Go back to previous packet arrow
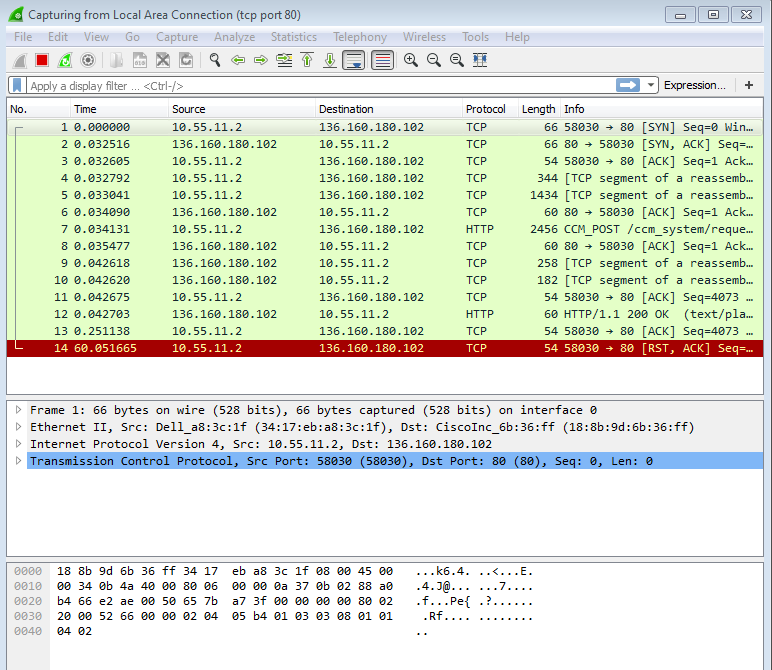This screenshot has height=670, width=772. [x=238, y=60]
